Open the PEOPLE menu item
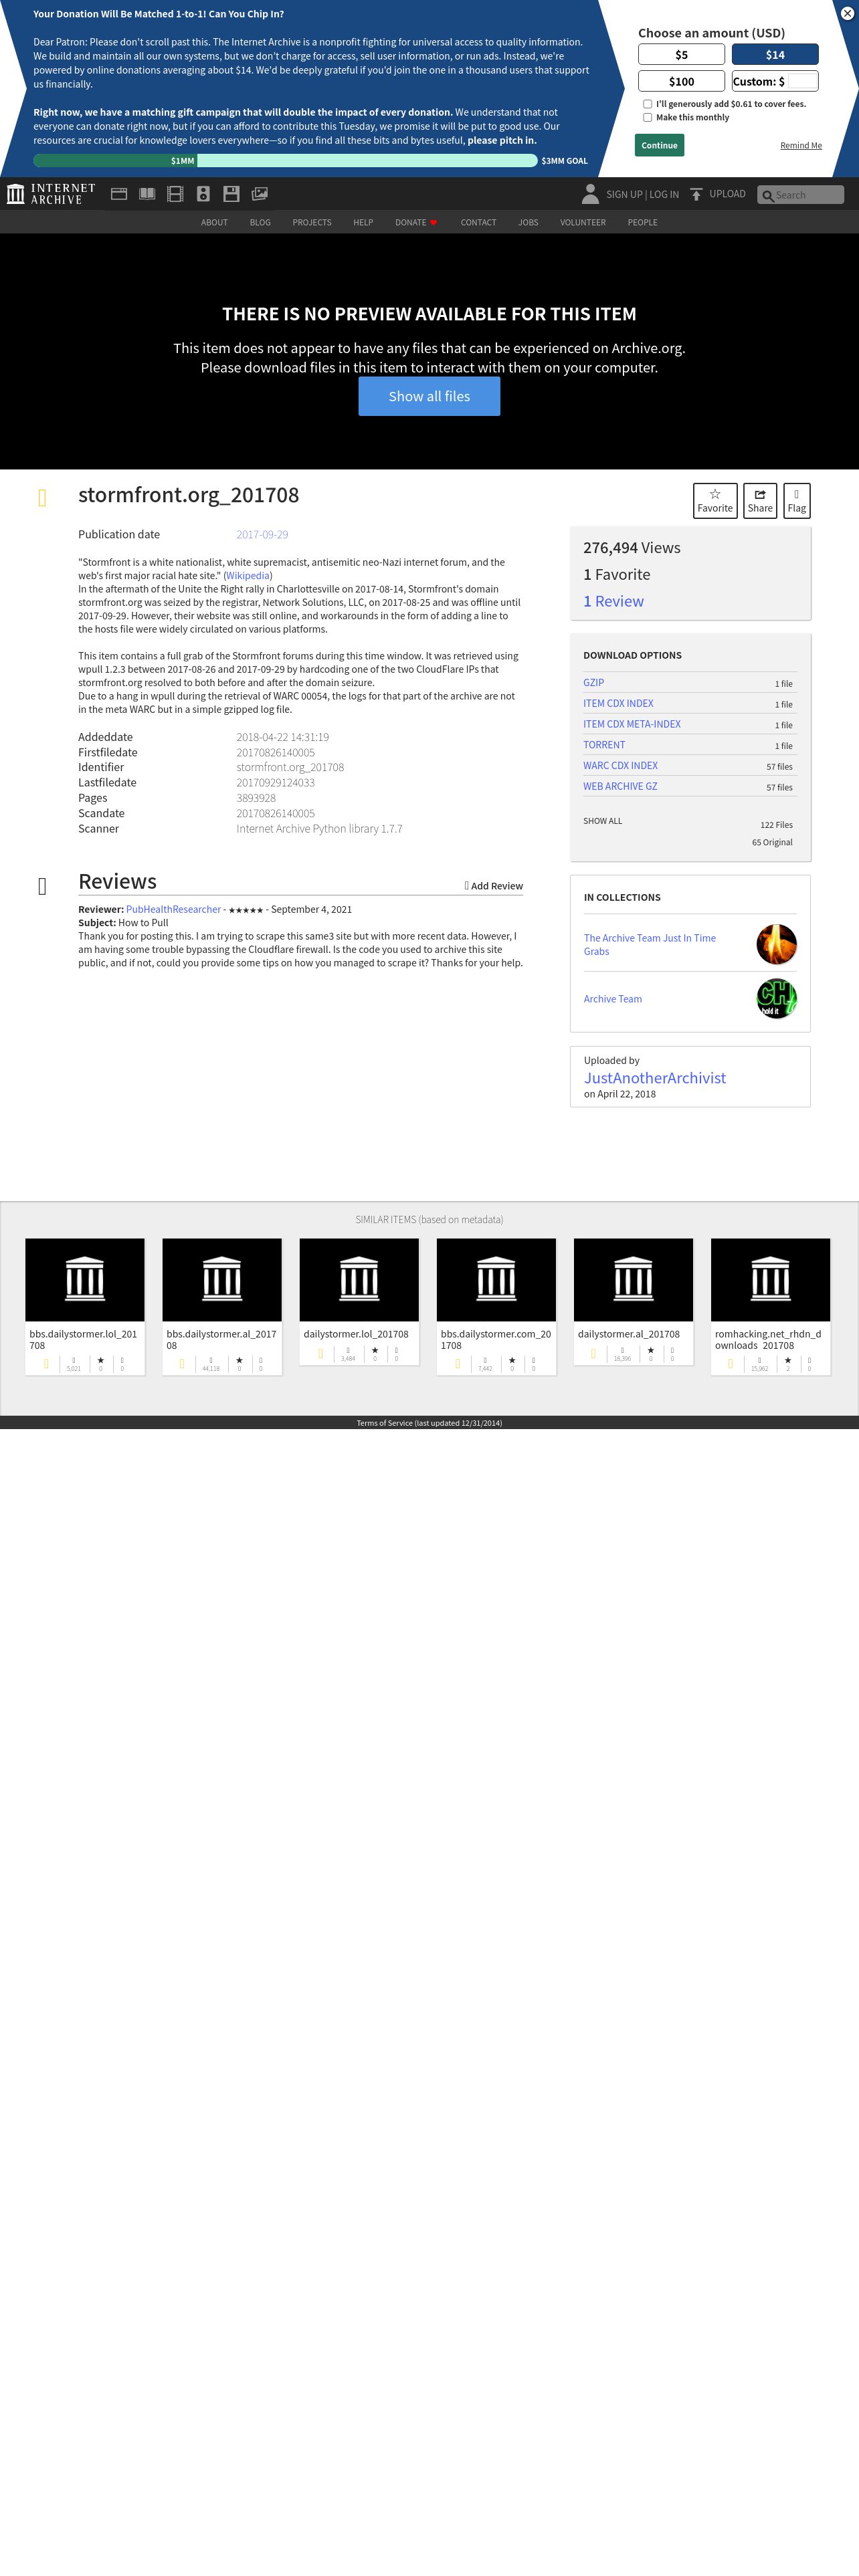The image size is (859, 2576). point(643,222)
